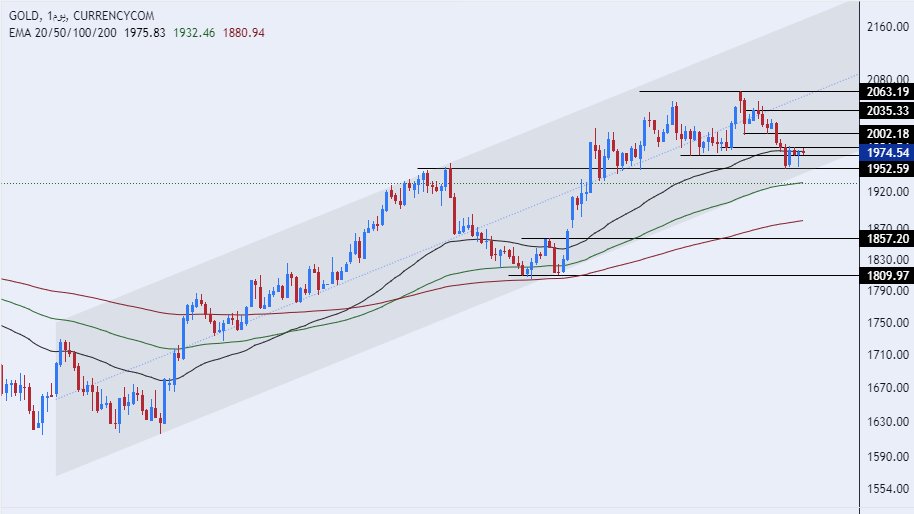The width and height of the screenshot is (914, 514).
Task: Select the 1952.59 support level label
Action: coord(888,169)
